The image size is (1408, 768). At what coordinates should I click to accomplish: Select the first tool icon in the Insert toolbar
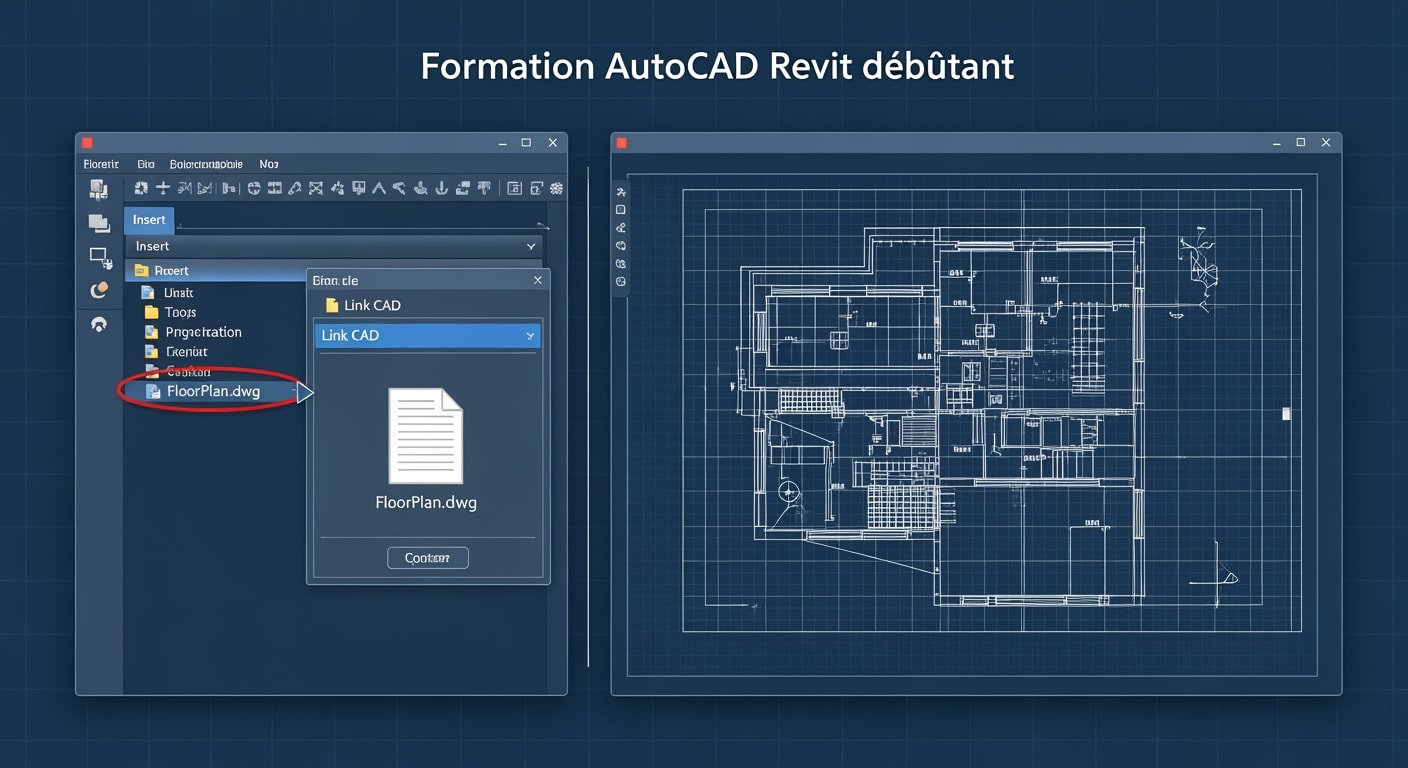[141, 188]
